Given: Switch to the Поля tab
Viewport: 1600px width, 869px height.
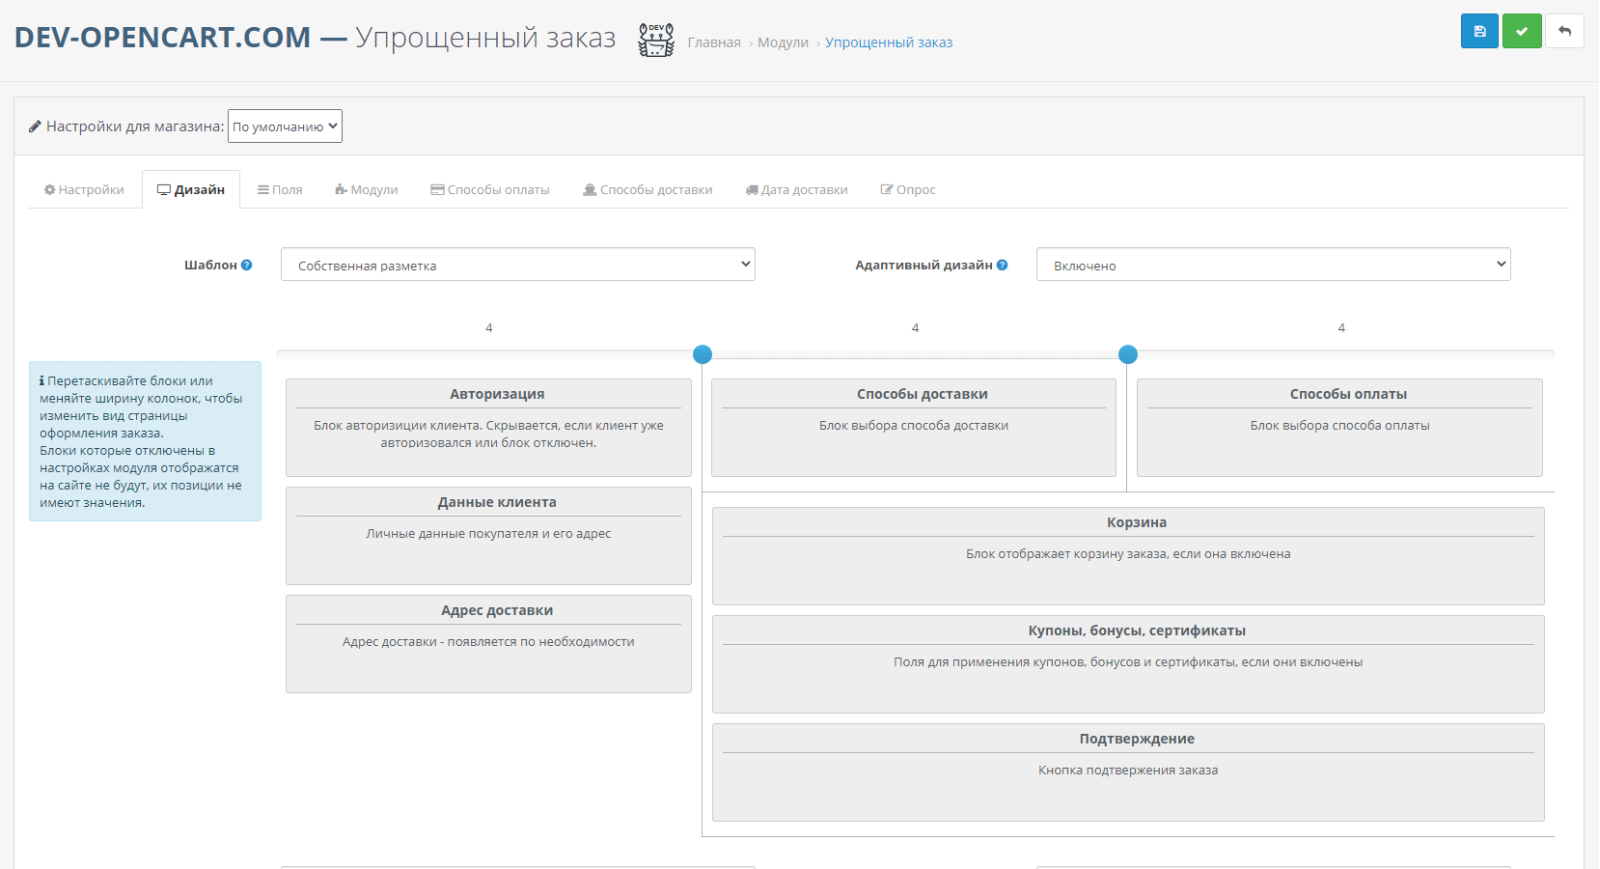Looking at the screenshot, I should 280,190.
